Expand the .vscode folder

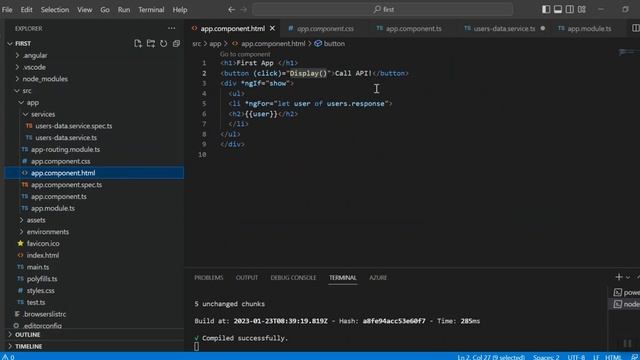pyautogui.click(x=34, y=67)
